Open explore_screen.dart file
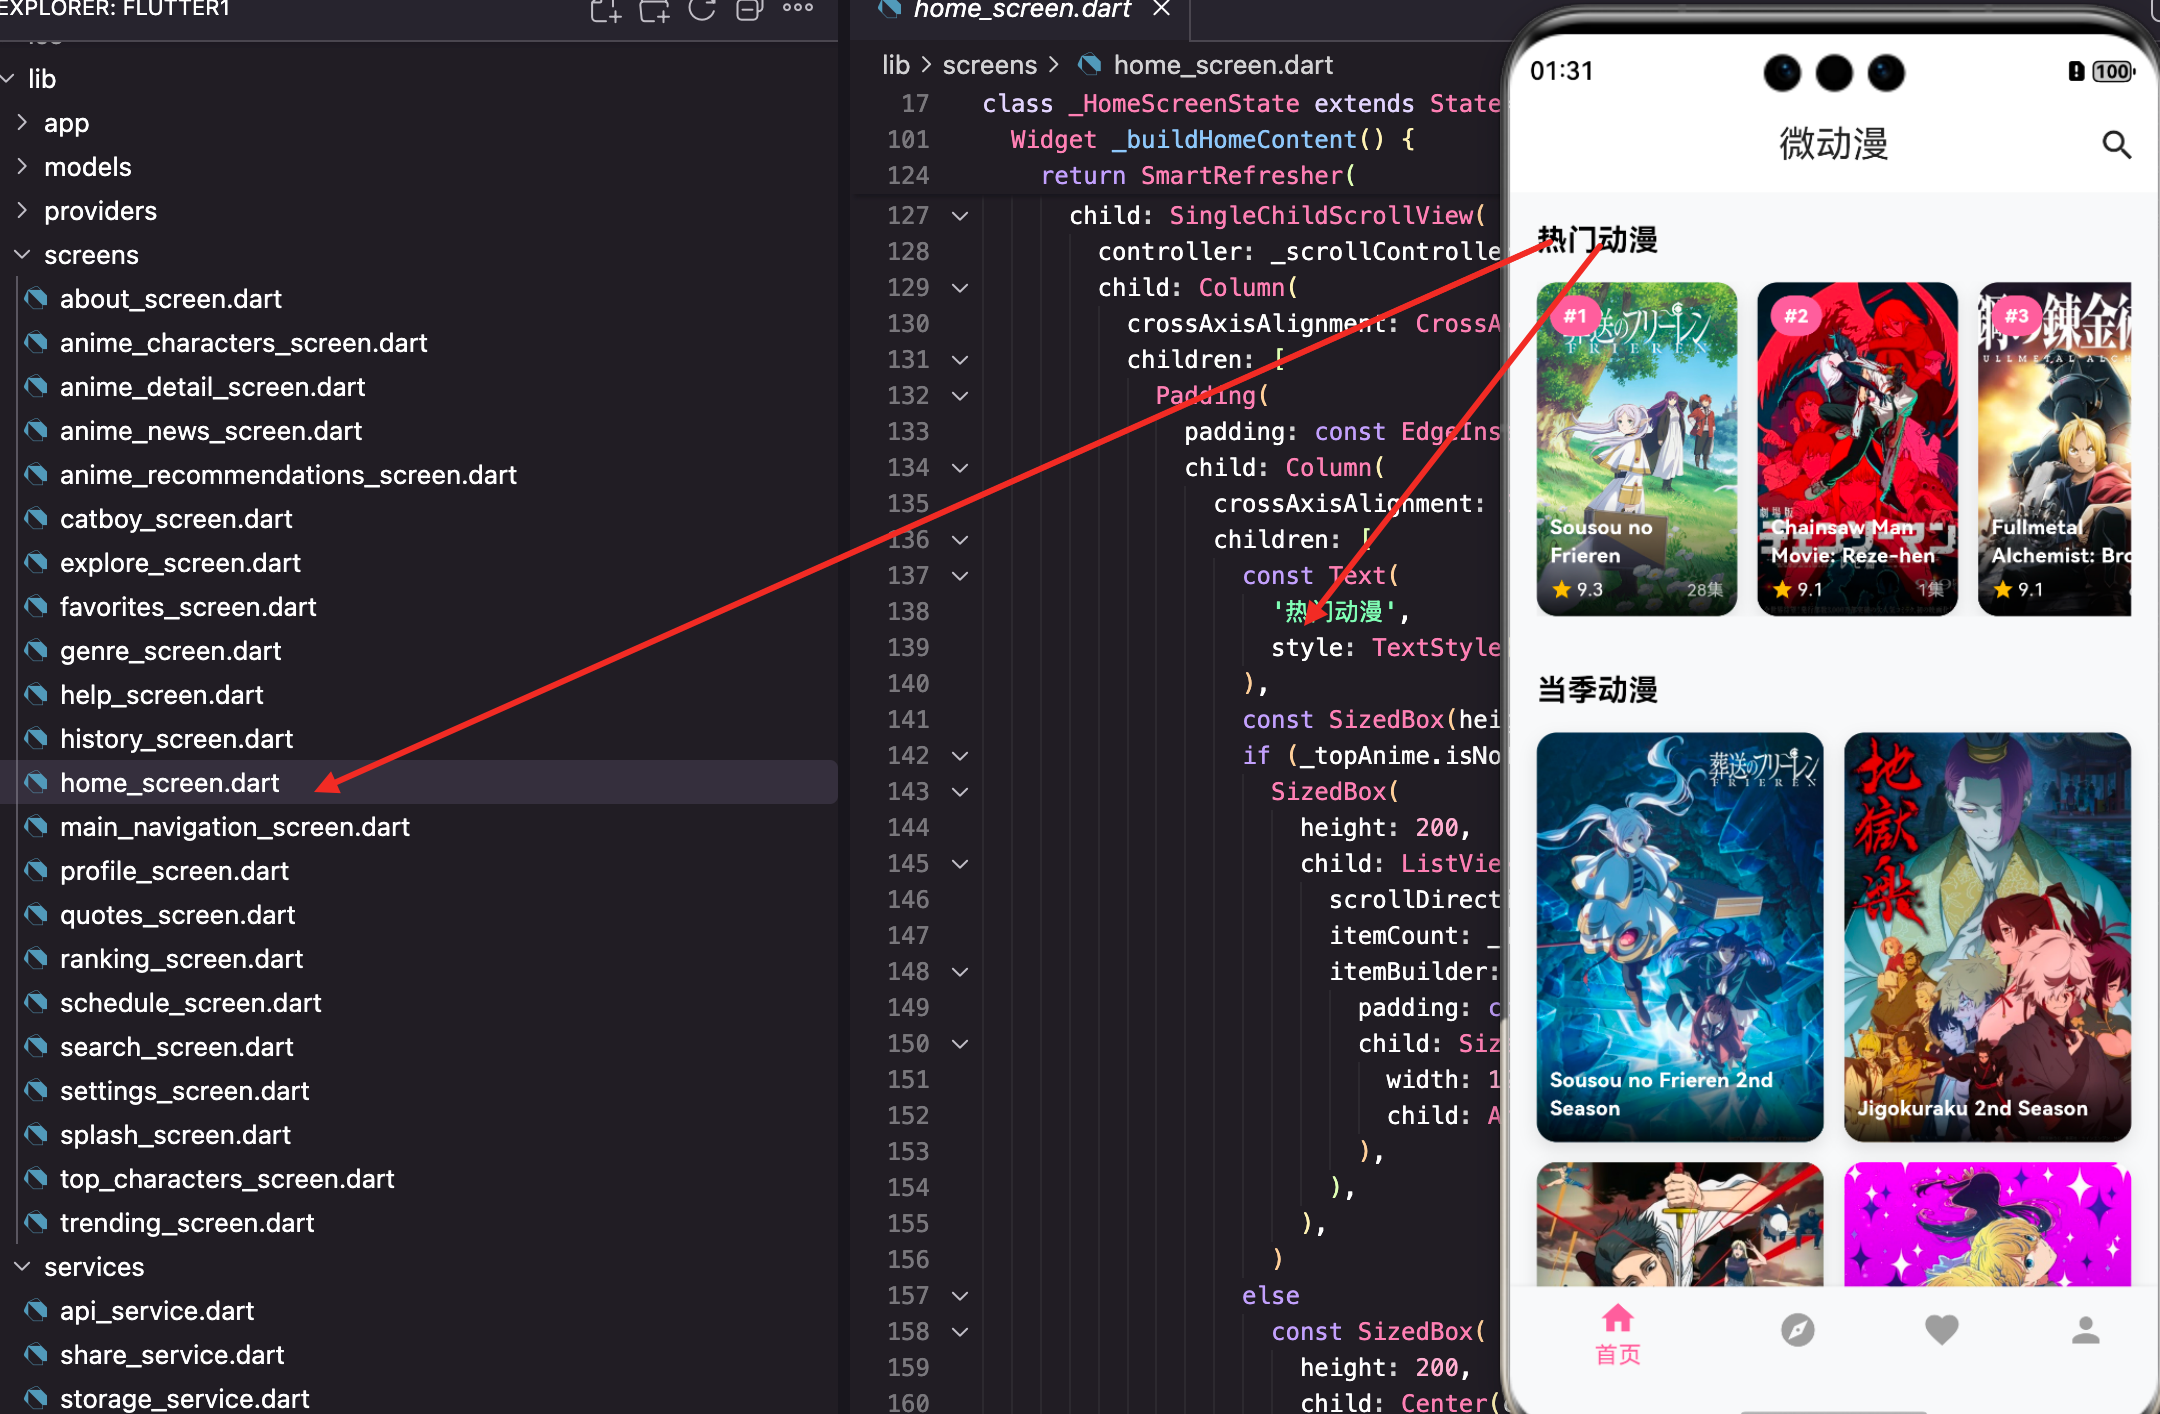The image size is (2160, 1414). [x=180, y=563]
